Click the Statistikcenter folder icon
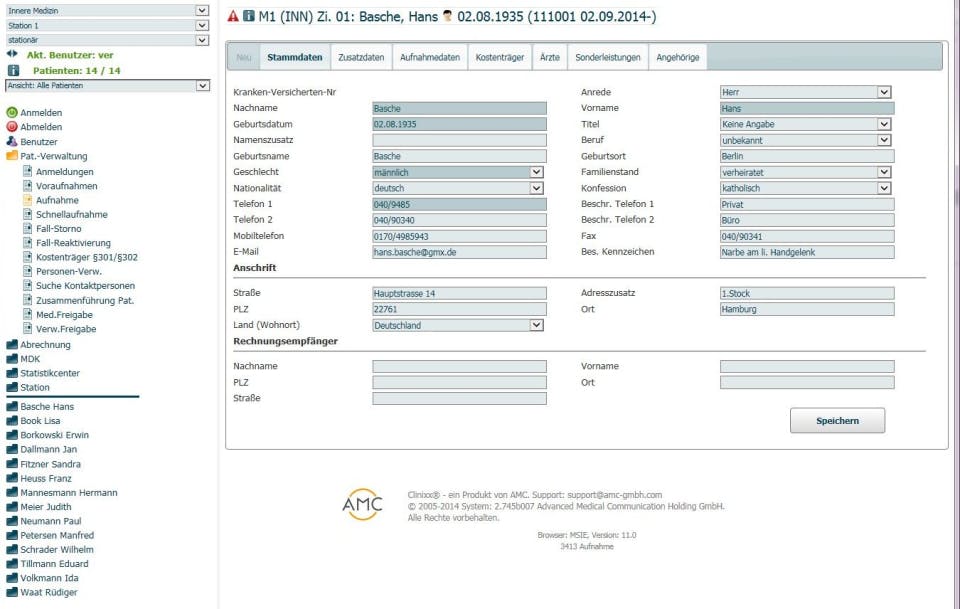The width and height of the screenshot is (960, 609). (x=12, y=373)
